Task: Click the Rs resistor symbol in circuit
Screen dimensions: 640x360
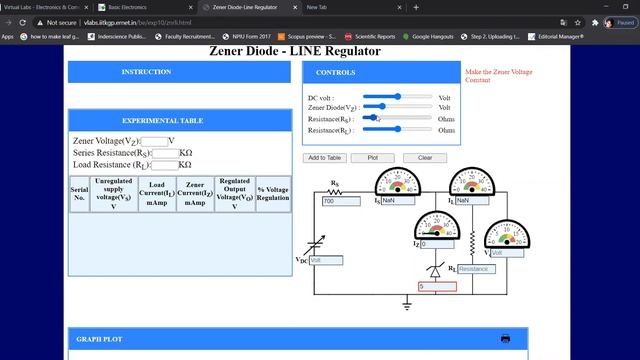Action: 335,191
